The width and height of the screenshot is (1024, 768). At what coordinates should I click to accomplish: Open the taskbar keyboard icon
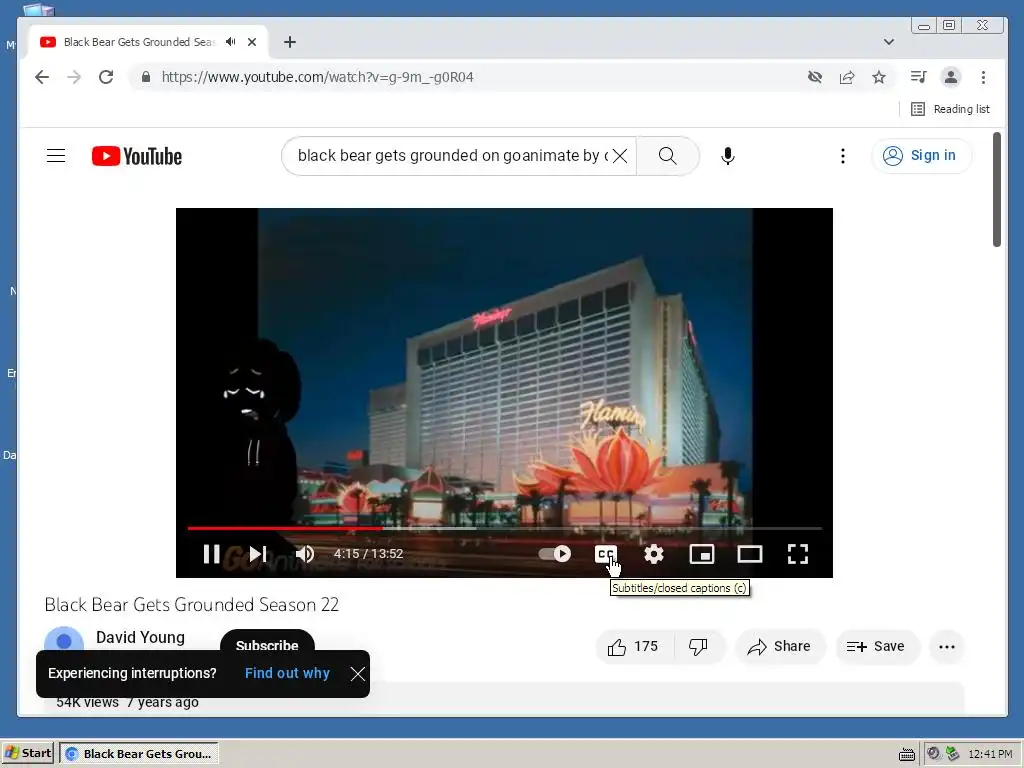[x=906, y=754]
